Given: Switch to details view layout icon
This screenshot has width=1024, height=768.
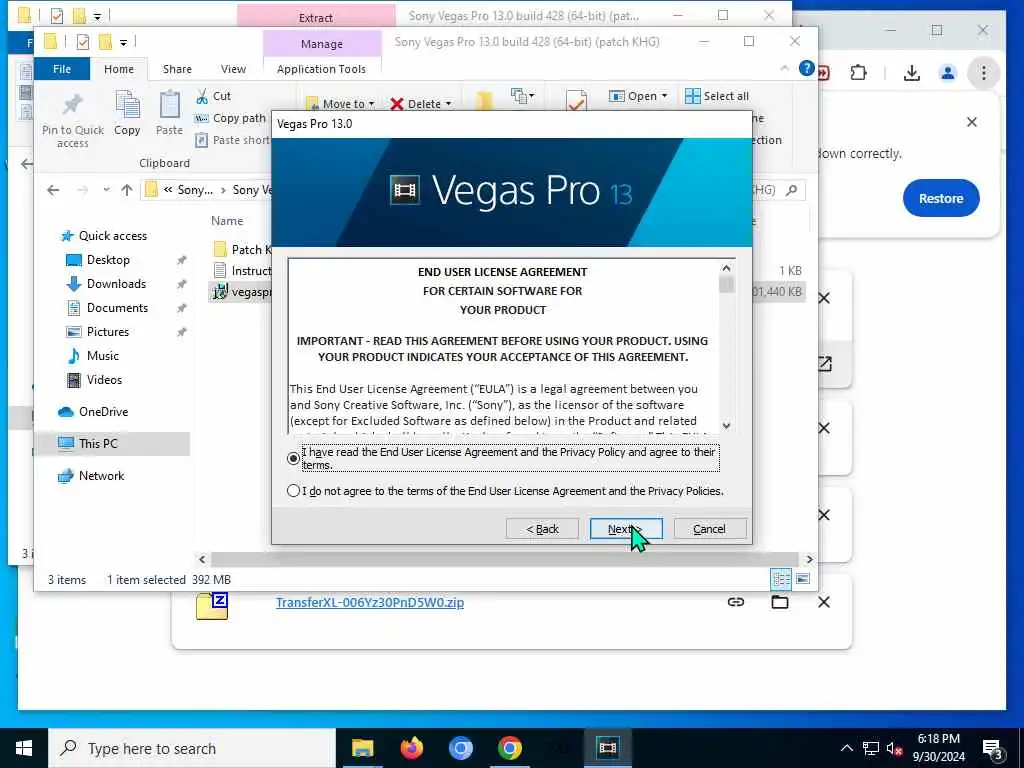Looking at the screenshot, I should point(781,579).
